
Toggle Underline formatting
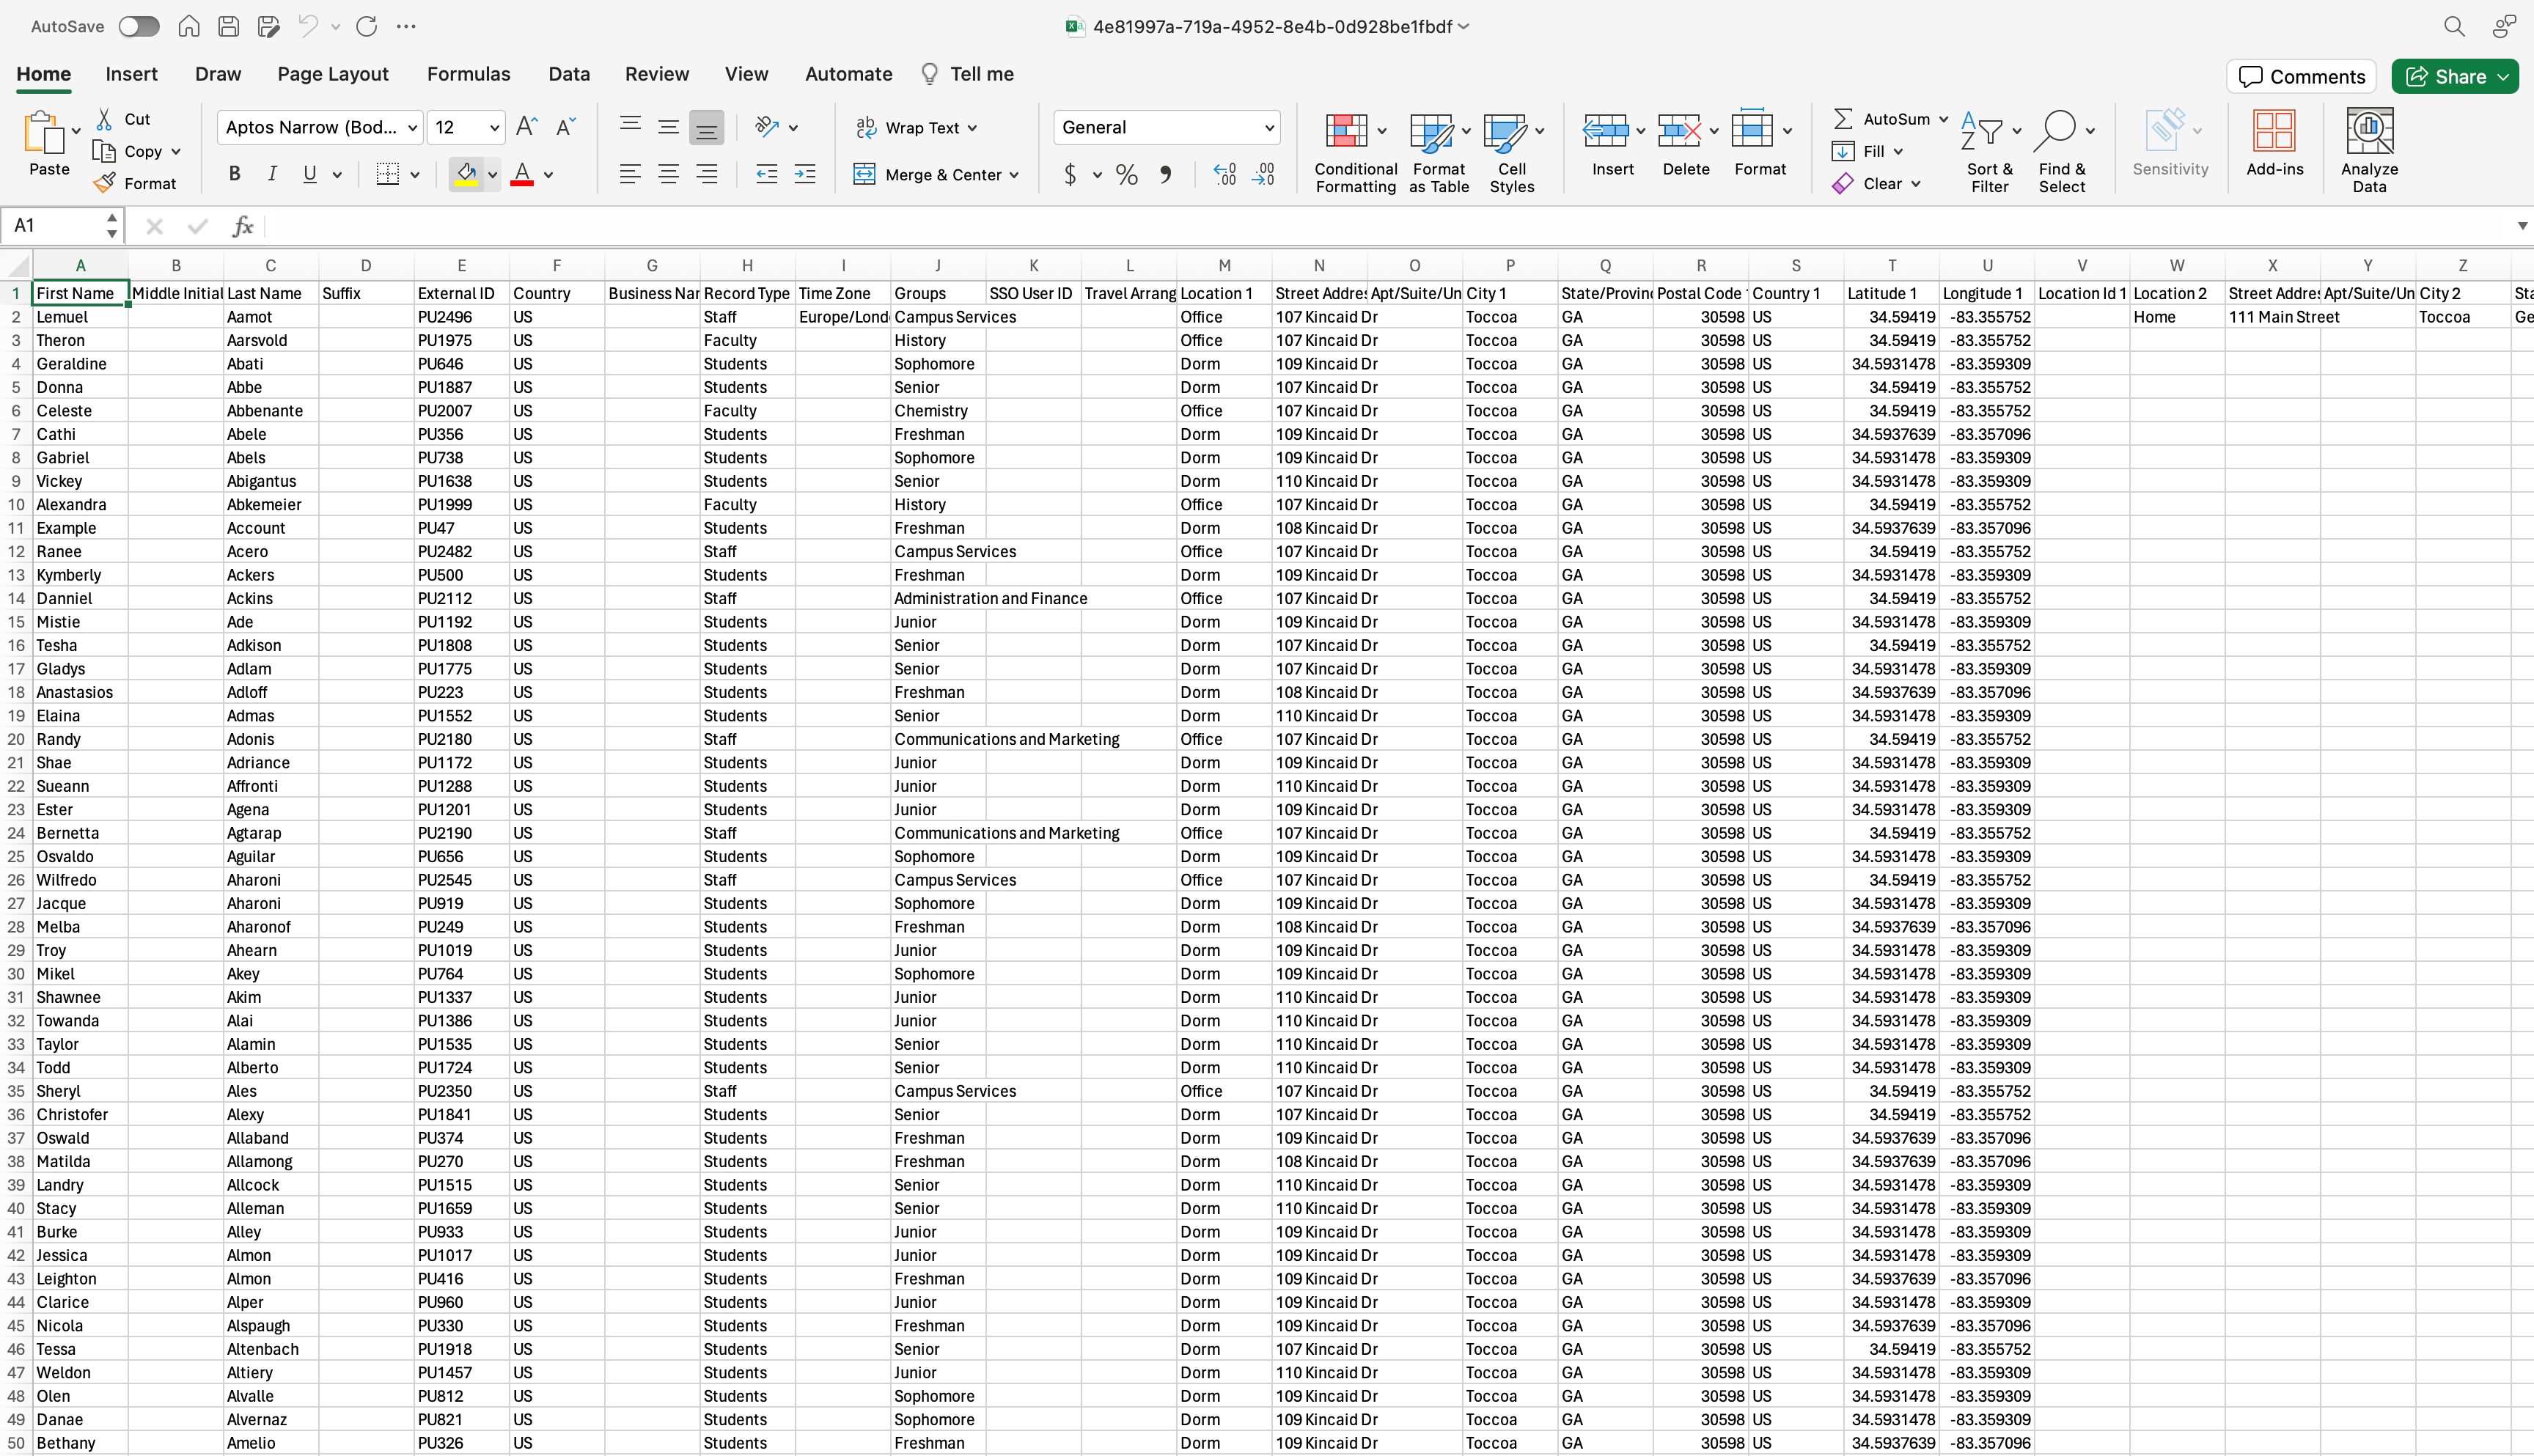(x=310, y=174)
